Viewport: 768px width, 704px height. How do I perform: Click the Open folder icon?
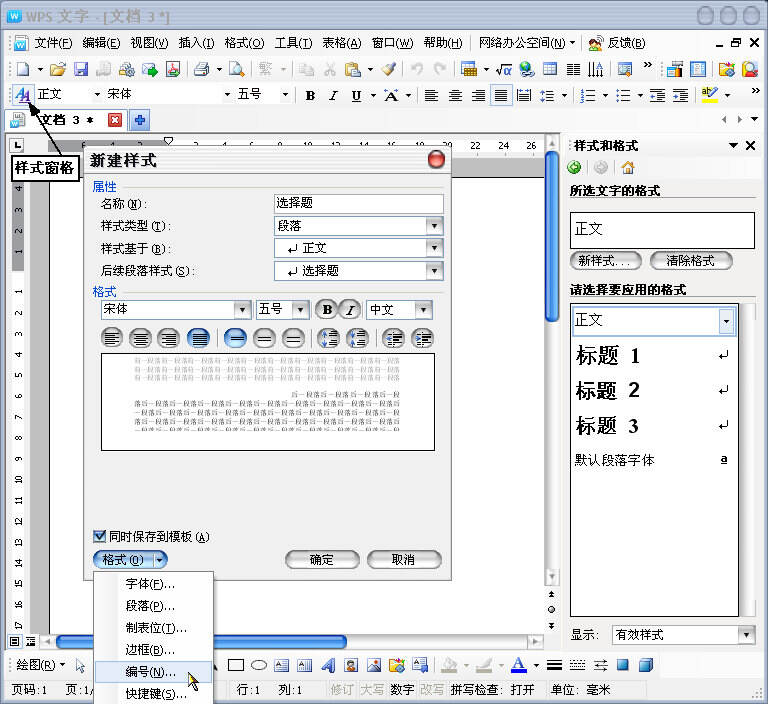(x=58, y=69)
